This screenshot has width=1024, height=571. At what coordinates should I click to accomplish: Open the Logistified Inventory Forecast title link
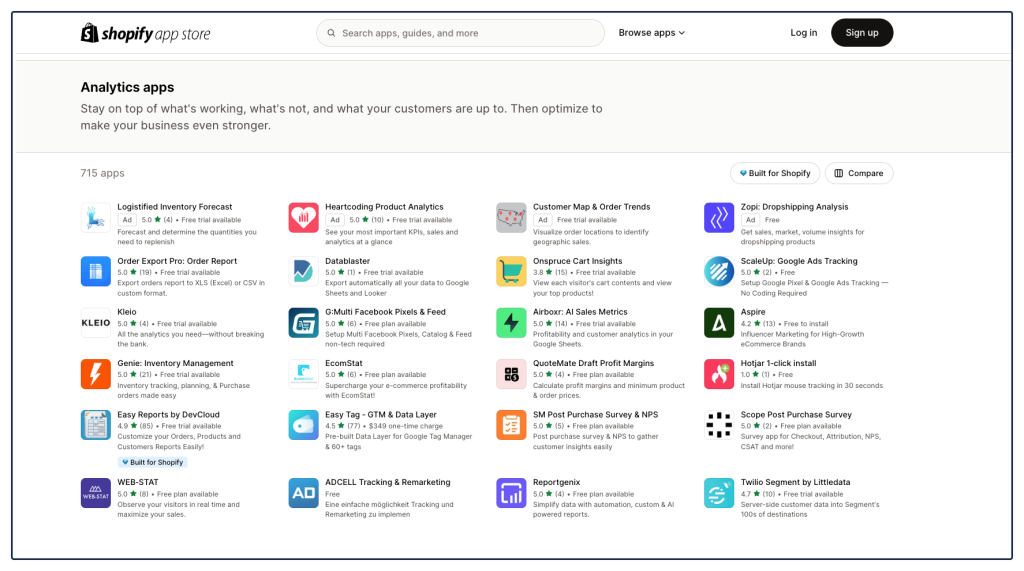click(x=174, y=207)
